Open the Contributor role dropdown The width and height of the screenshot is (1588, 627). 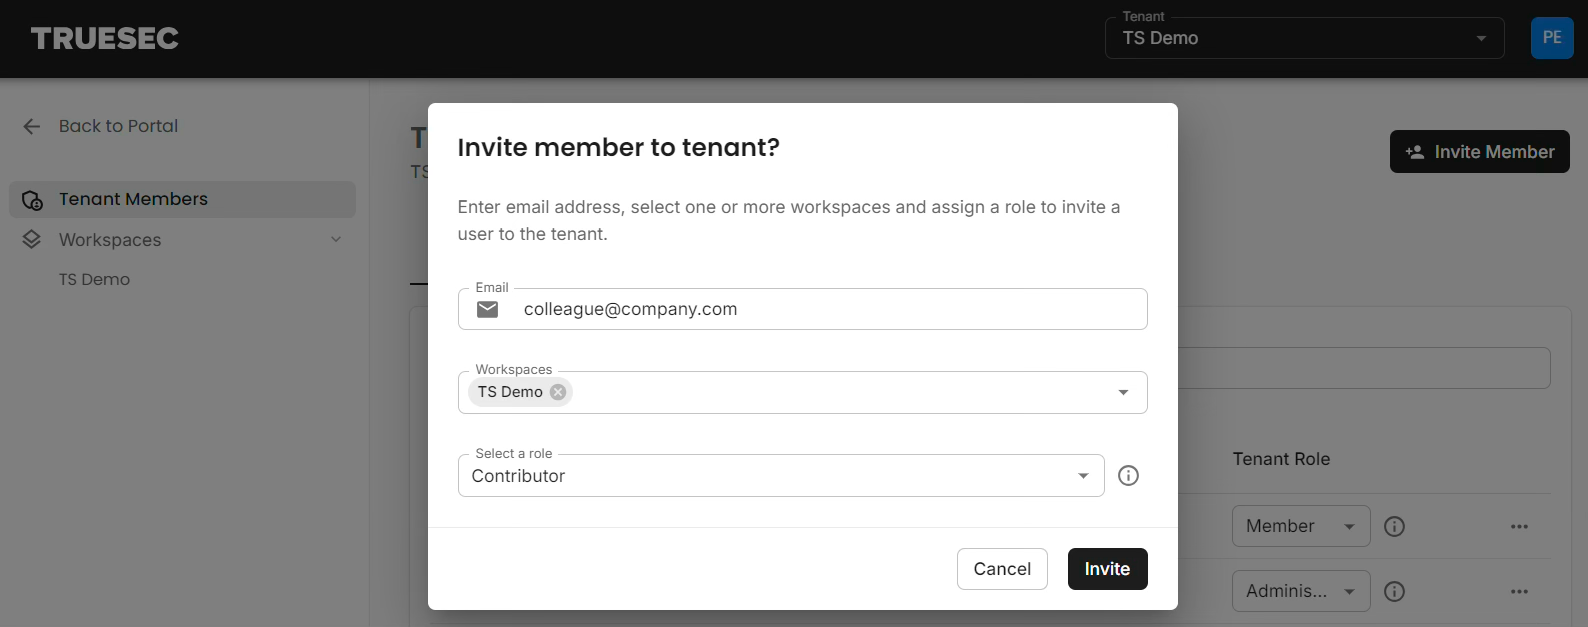pos(1083,475)
